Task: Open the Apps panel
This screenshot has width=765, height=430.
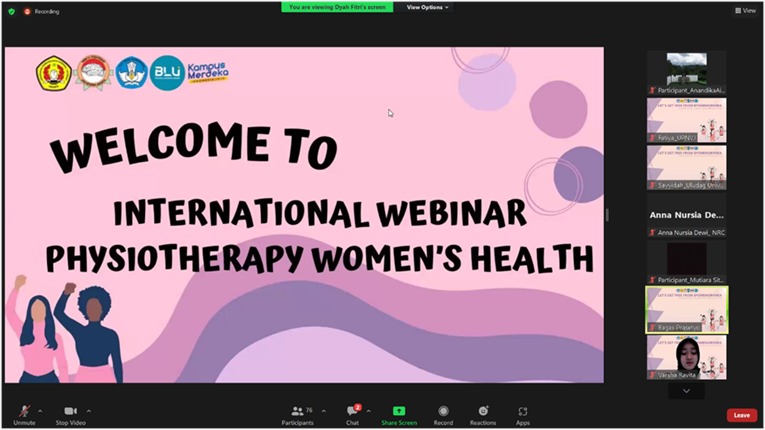Action: (522, 411)
